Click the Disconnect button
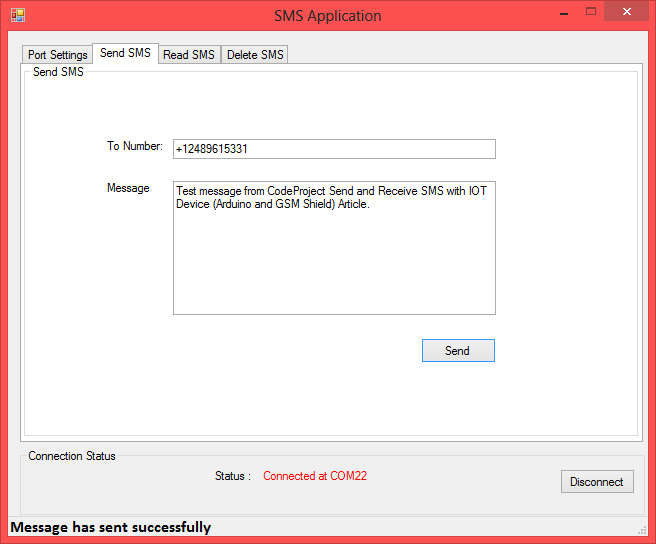The height and width of the screenshot is (545, 656). click(x=597, y=482)
